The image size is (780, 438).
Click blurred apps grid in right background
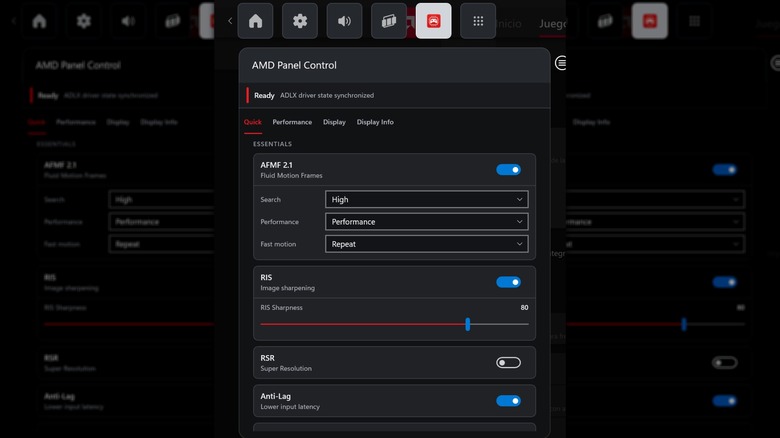pos(694,21)
